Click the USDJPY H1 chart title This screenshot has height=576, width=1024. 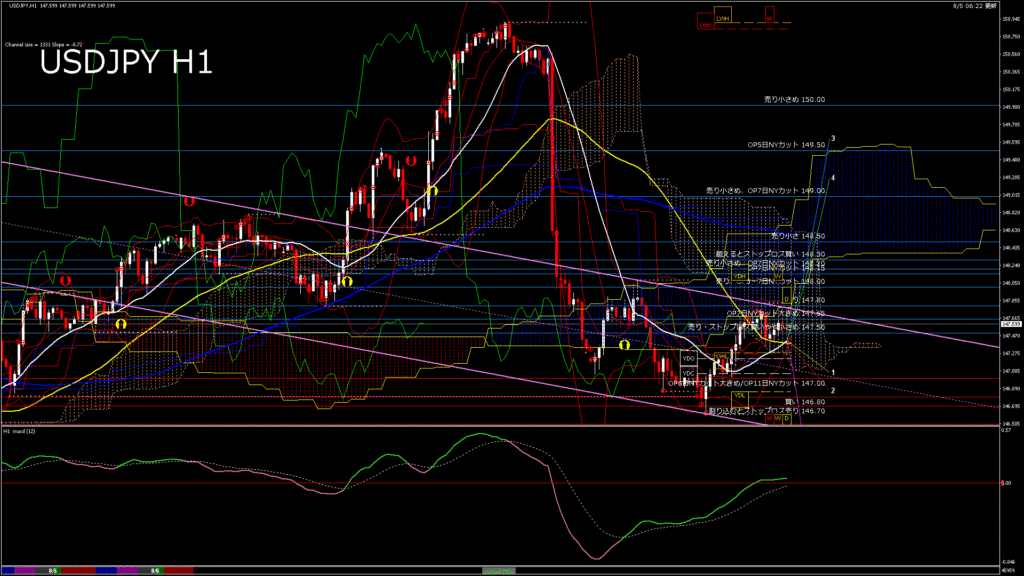pos(125,63)
